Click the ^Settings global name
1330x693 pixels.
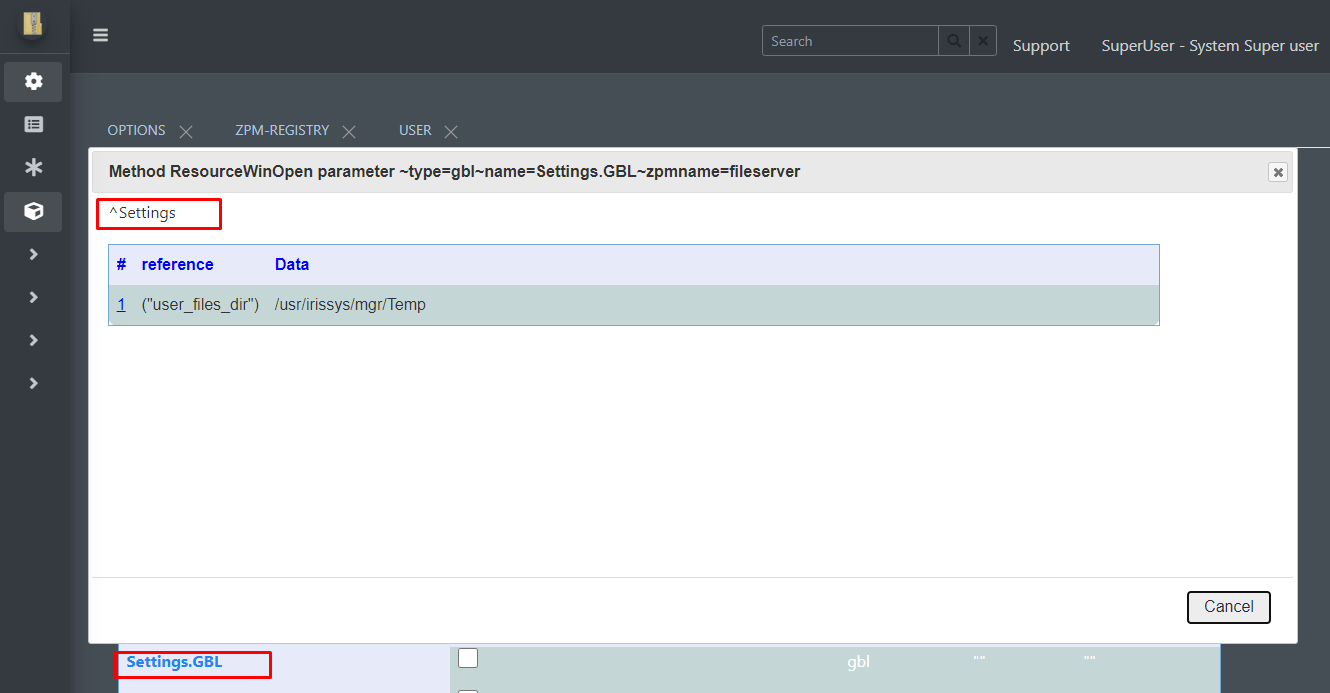click(142, 213)
